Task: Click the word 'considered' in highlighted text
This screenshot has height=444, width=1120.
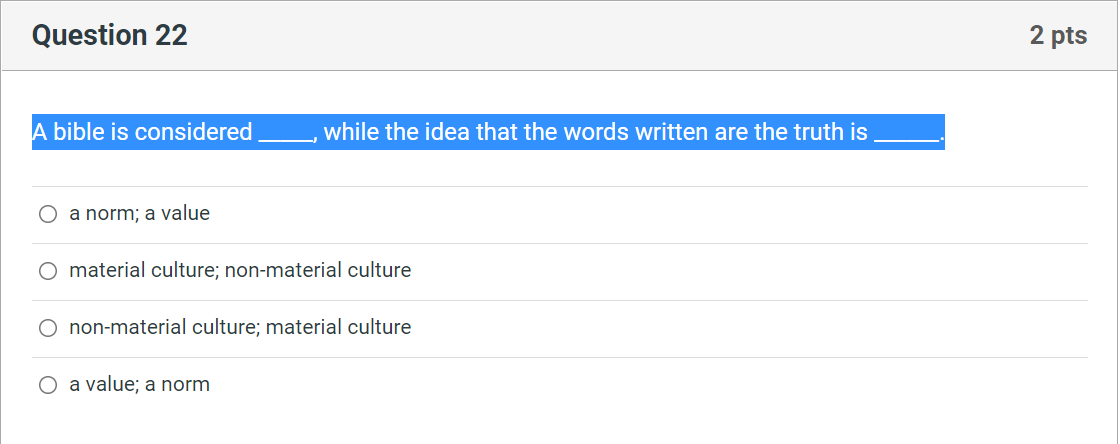Action: point(193,132)
